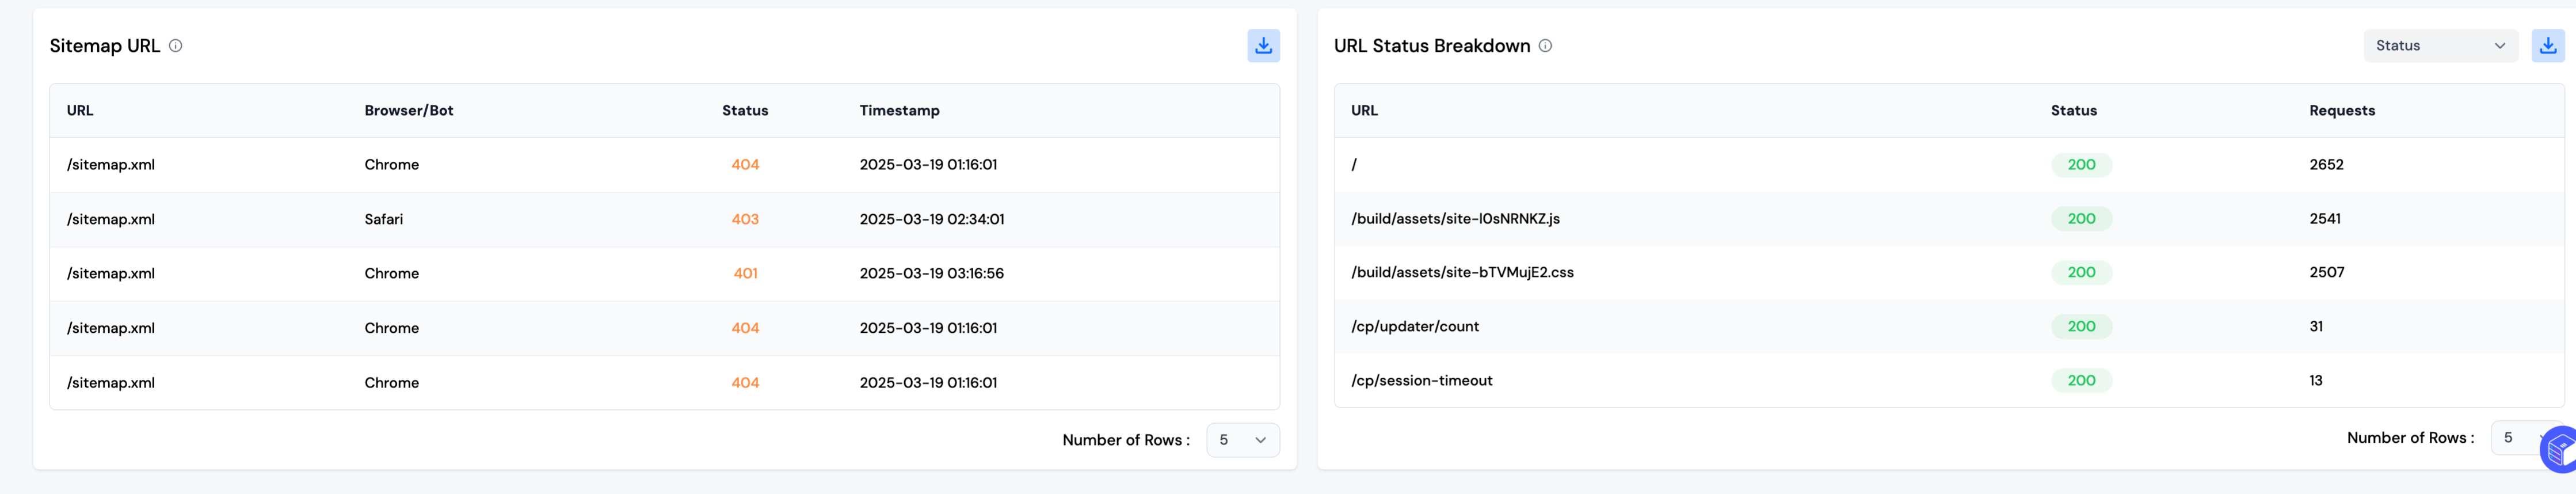This screenshot has width=2576, height=494.
Task: Click Status column header in Status Breakdown
Action: coord(2073,111)
